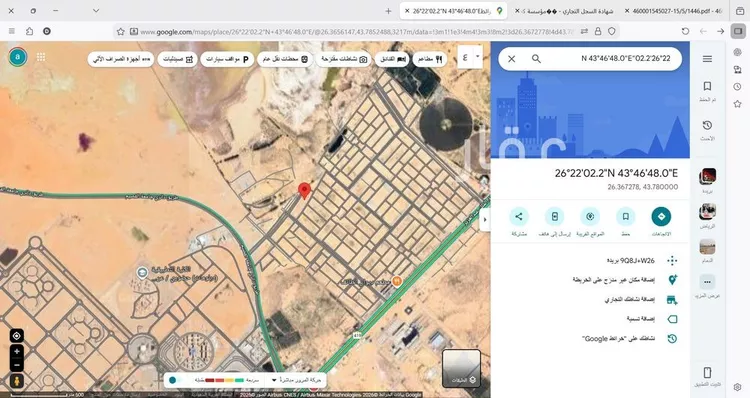This screenshot has height=398, width=750.
Task: Open the browser sidebar settings gear
Action: [x=738, y=387]
